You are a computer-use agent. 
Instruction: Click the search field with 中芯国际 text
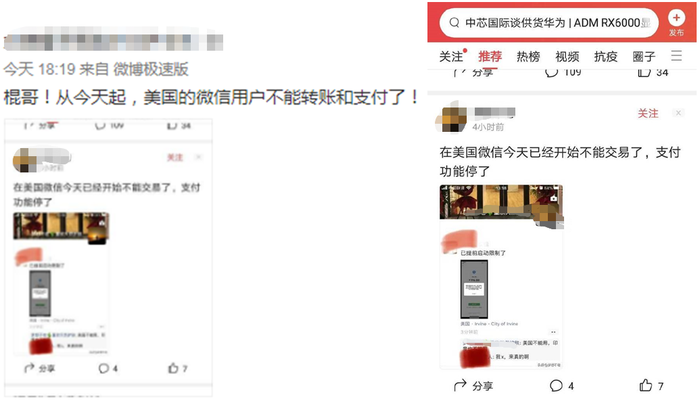549,23
